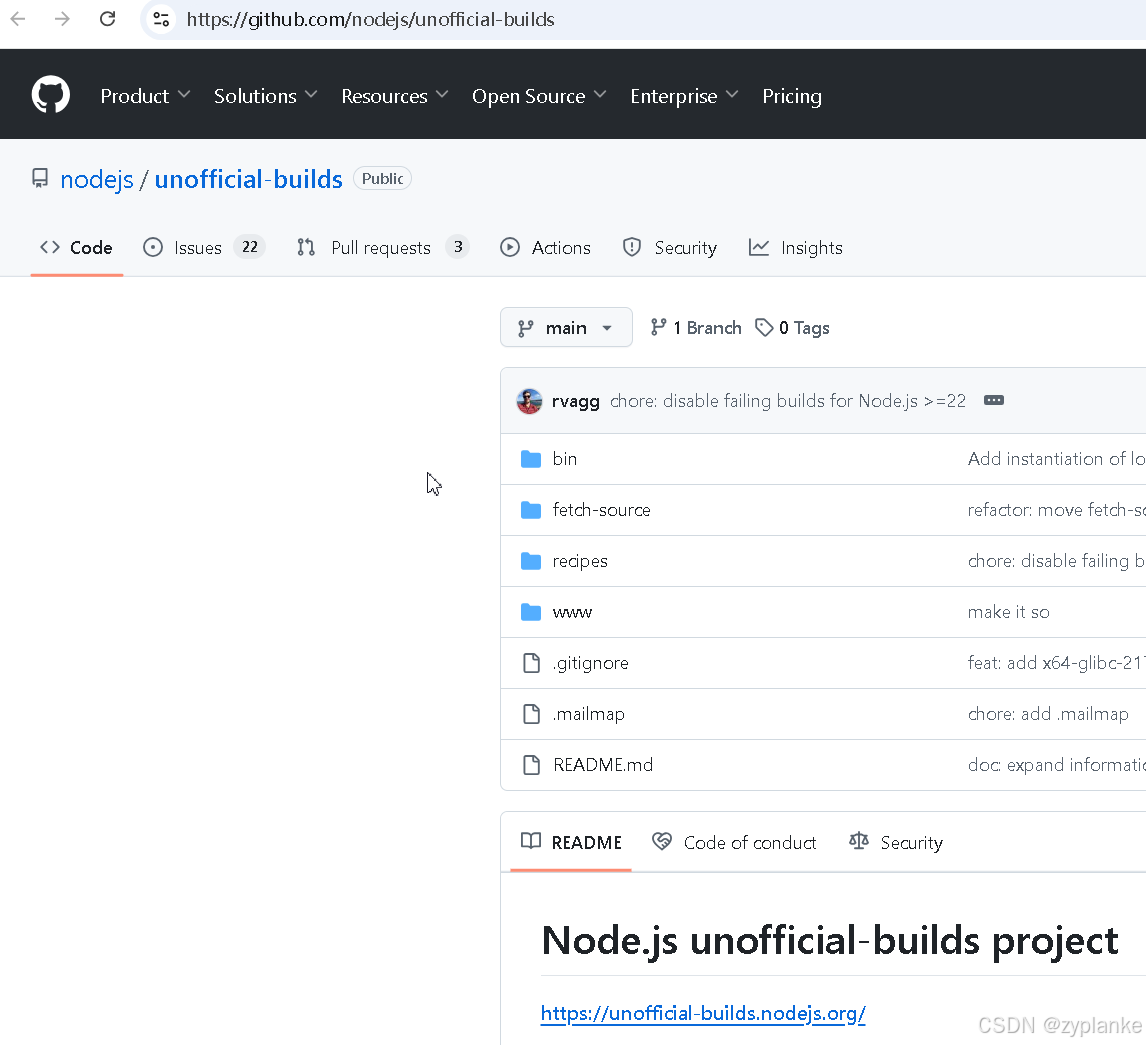Select the README tab
The image size is (1146, 1045).
(571, 842)
